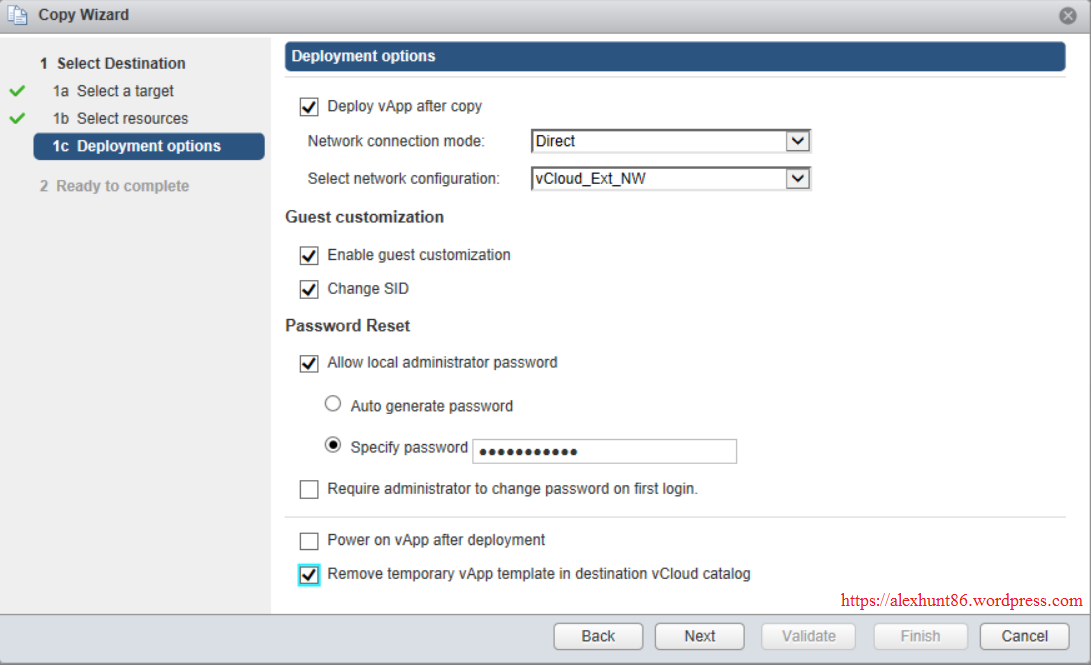
Task: Uncheck Allow local administrator password
Action: pos(309,363)
